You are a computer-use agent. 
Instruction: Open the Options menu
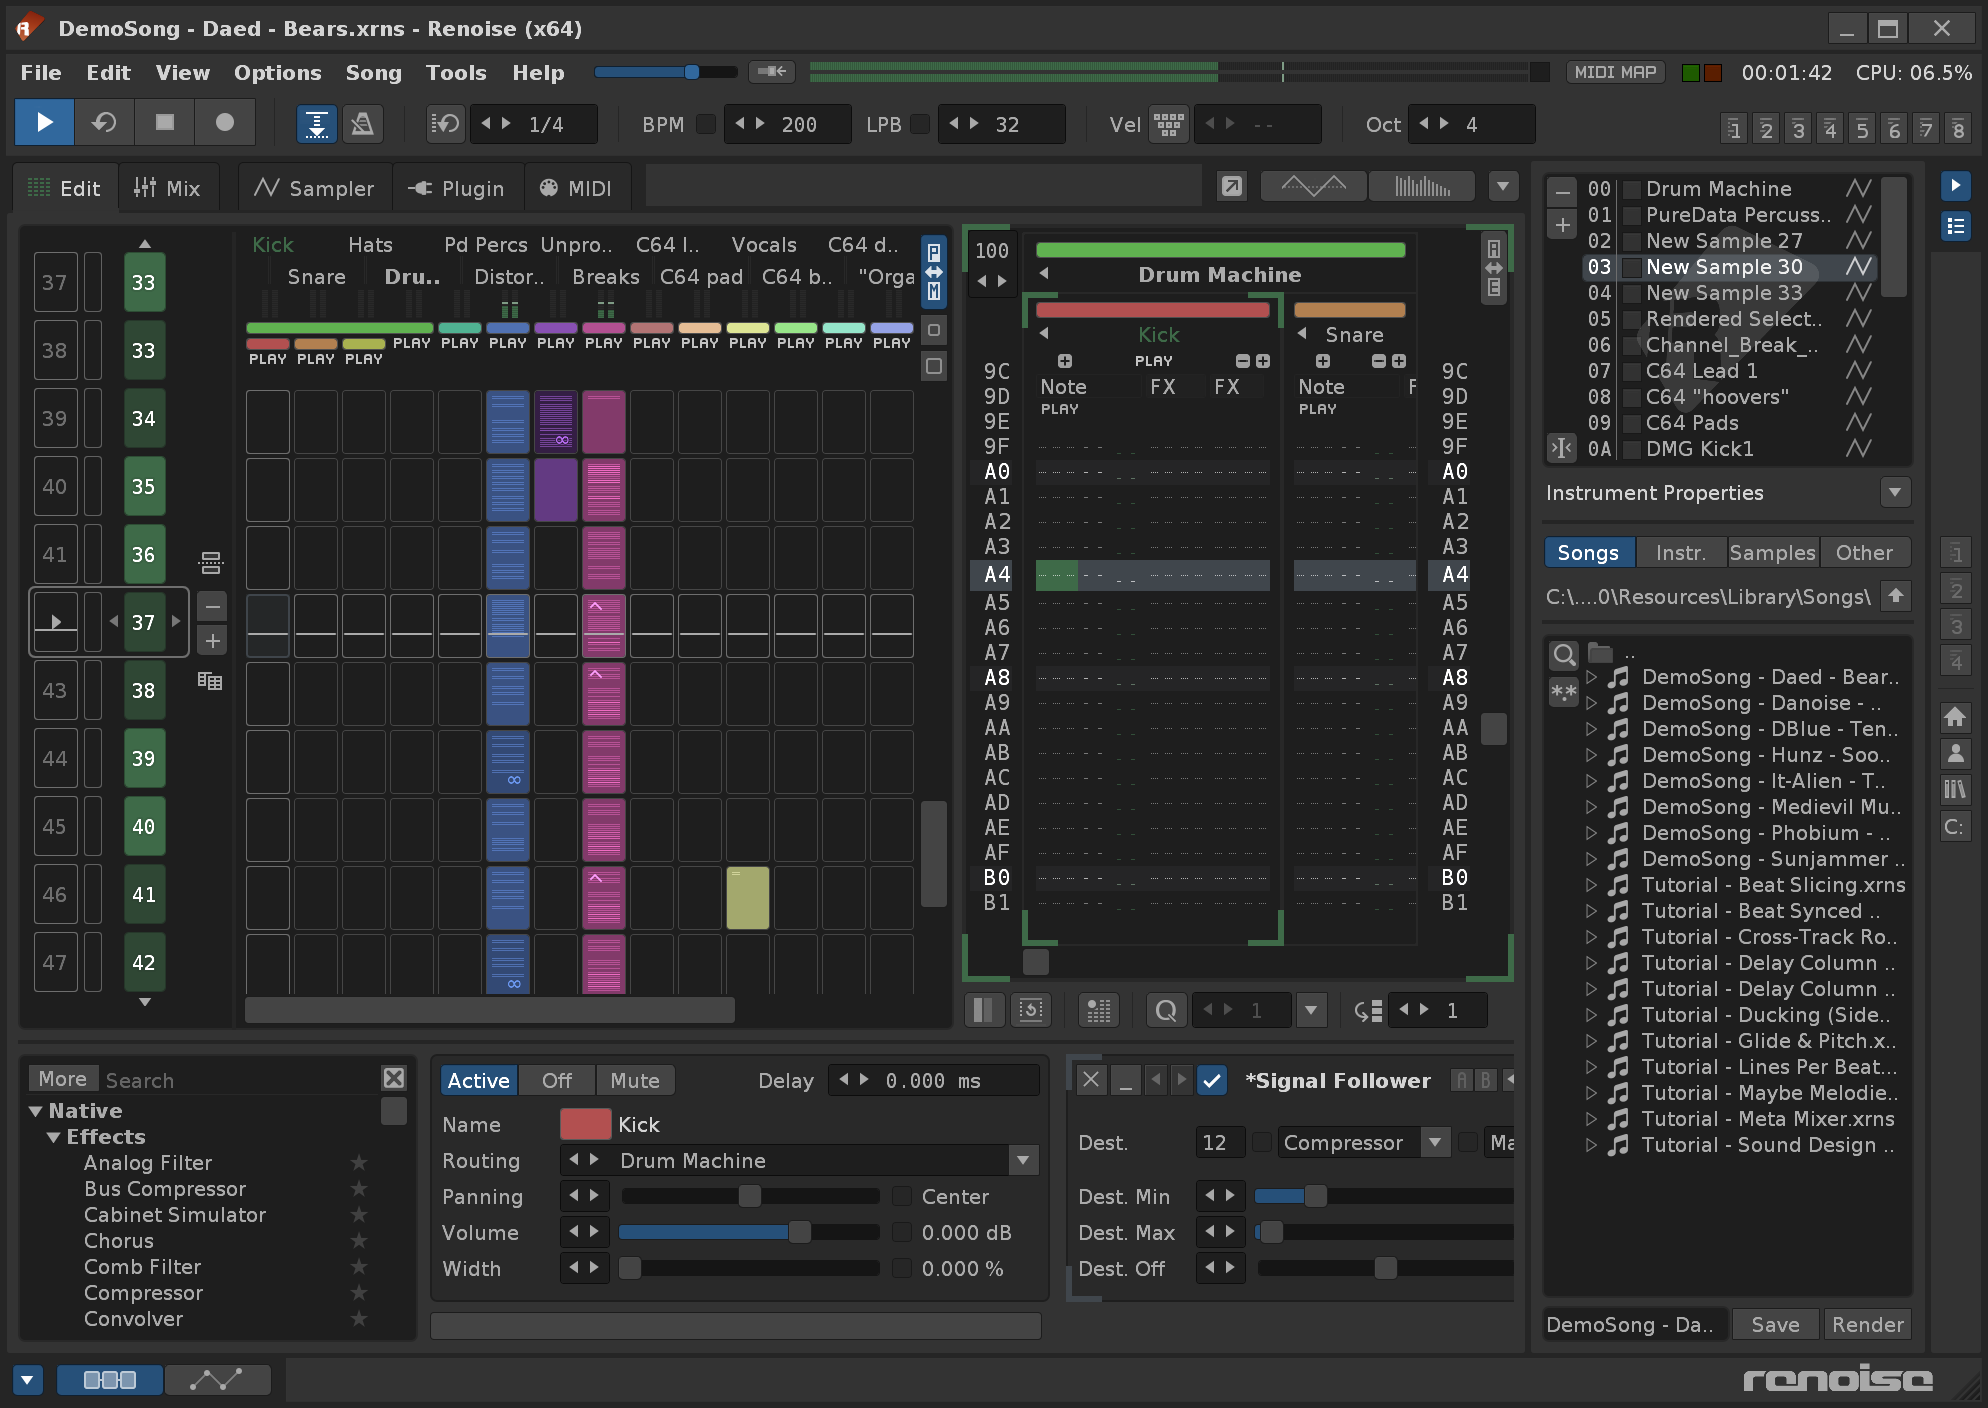[277, 72]
